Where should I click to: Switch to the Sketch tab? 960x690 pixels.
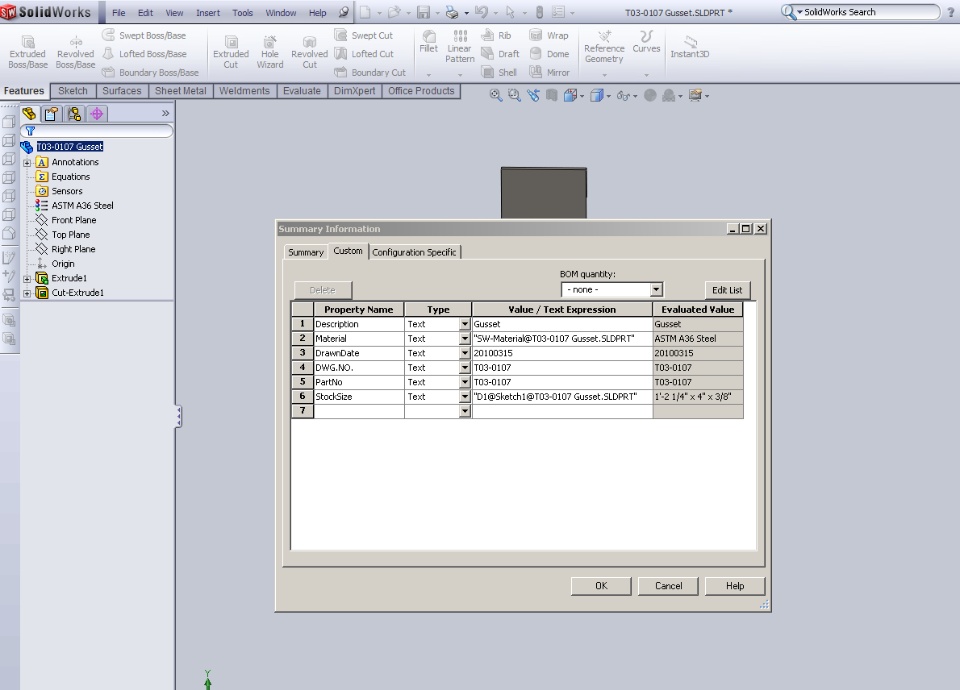73,91
